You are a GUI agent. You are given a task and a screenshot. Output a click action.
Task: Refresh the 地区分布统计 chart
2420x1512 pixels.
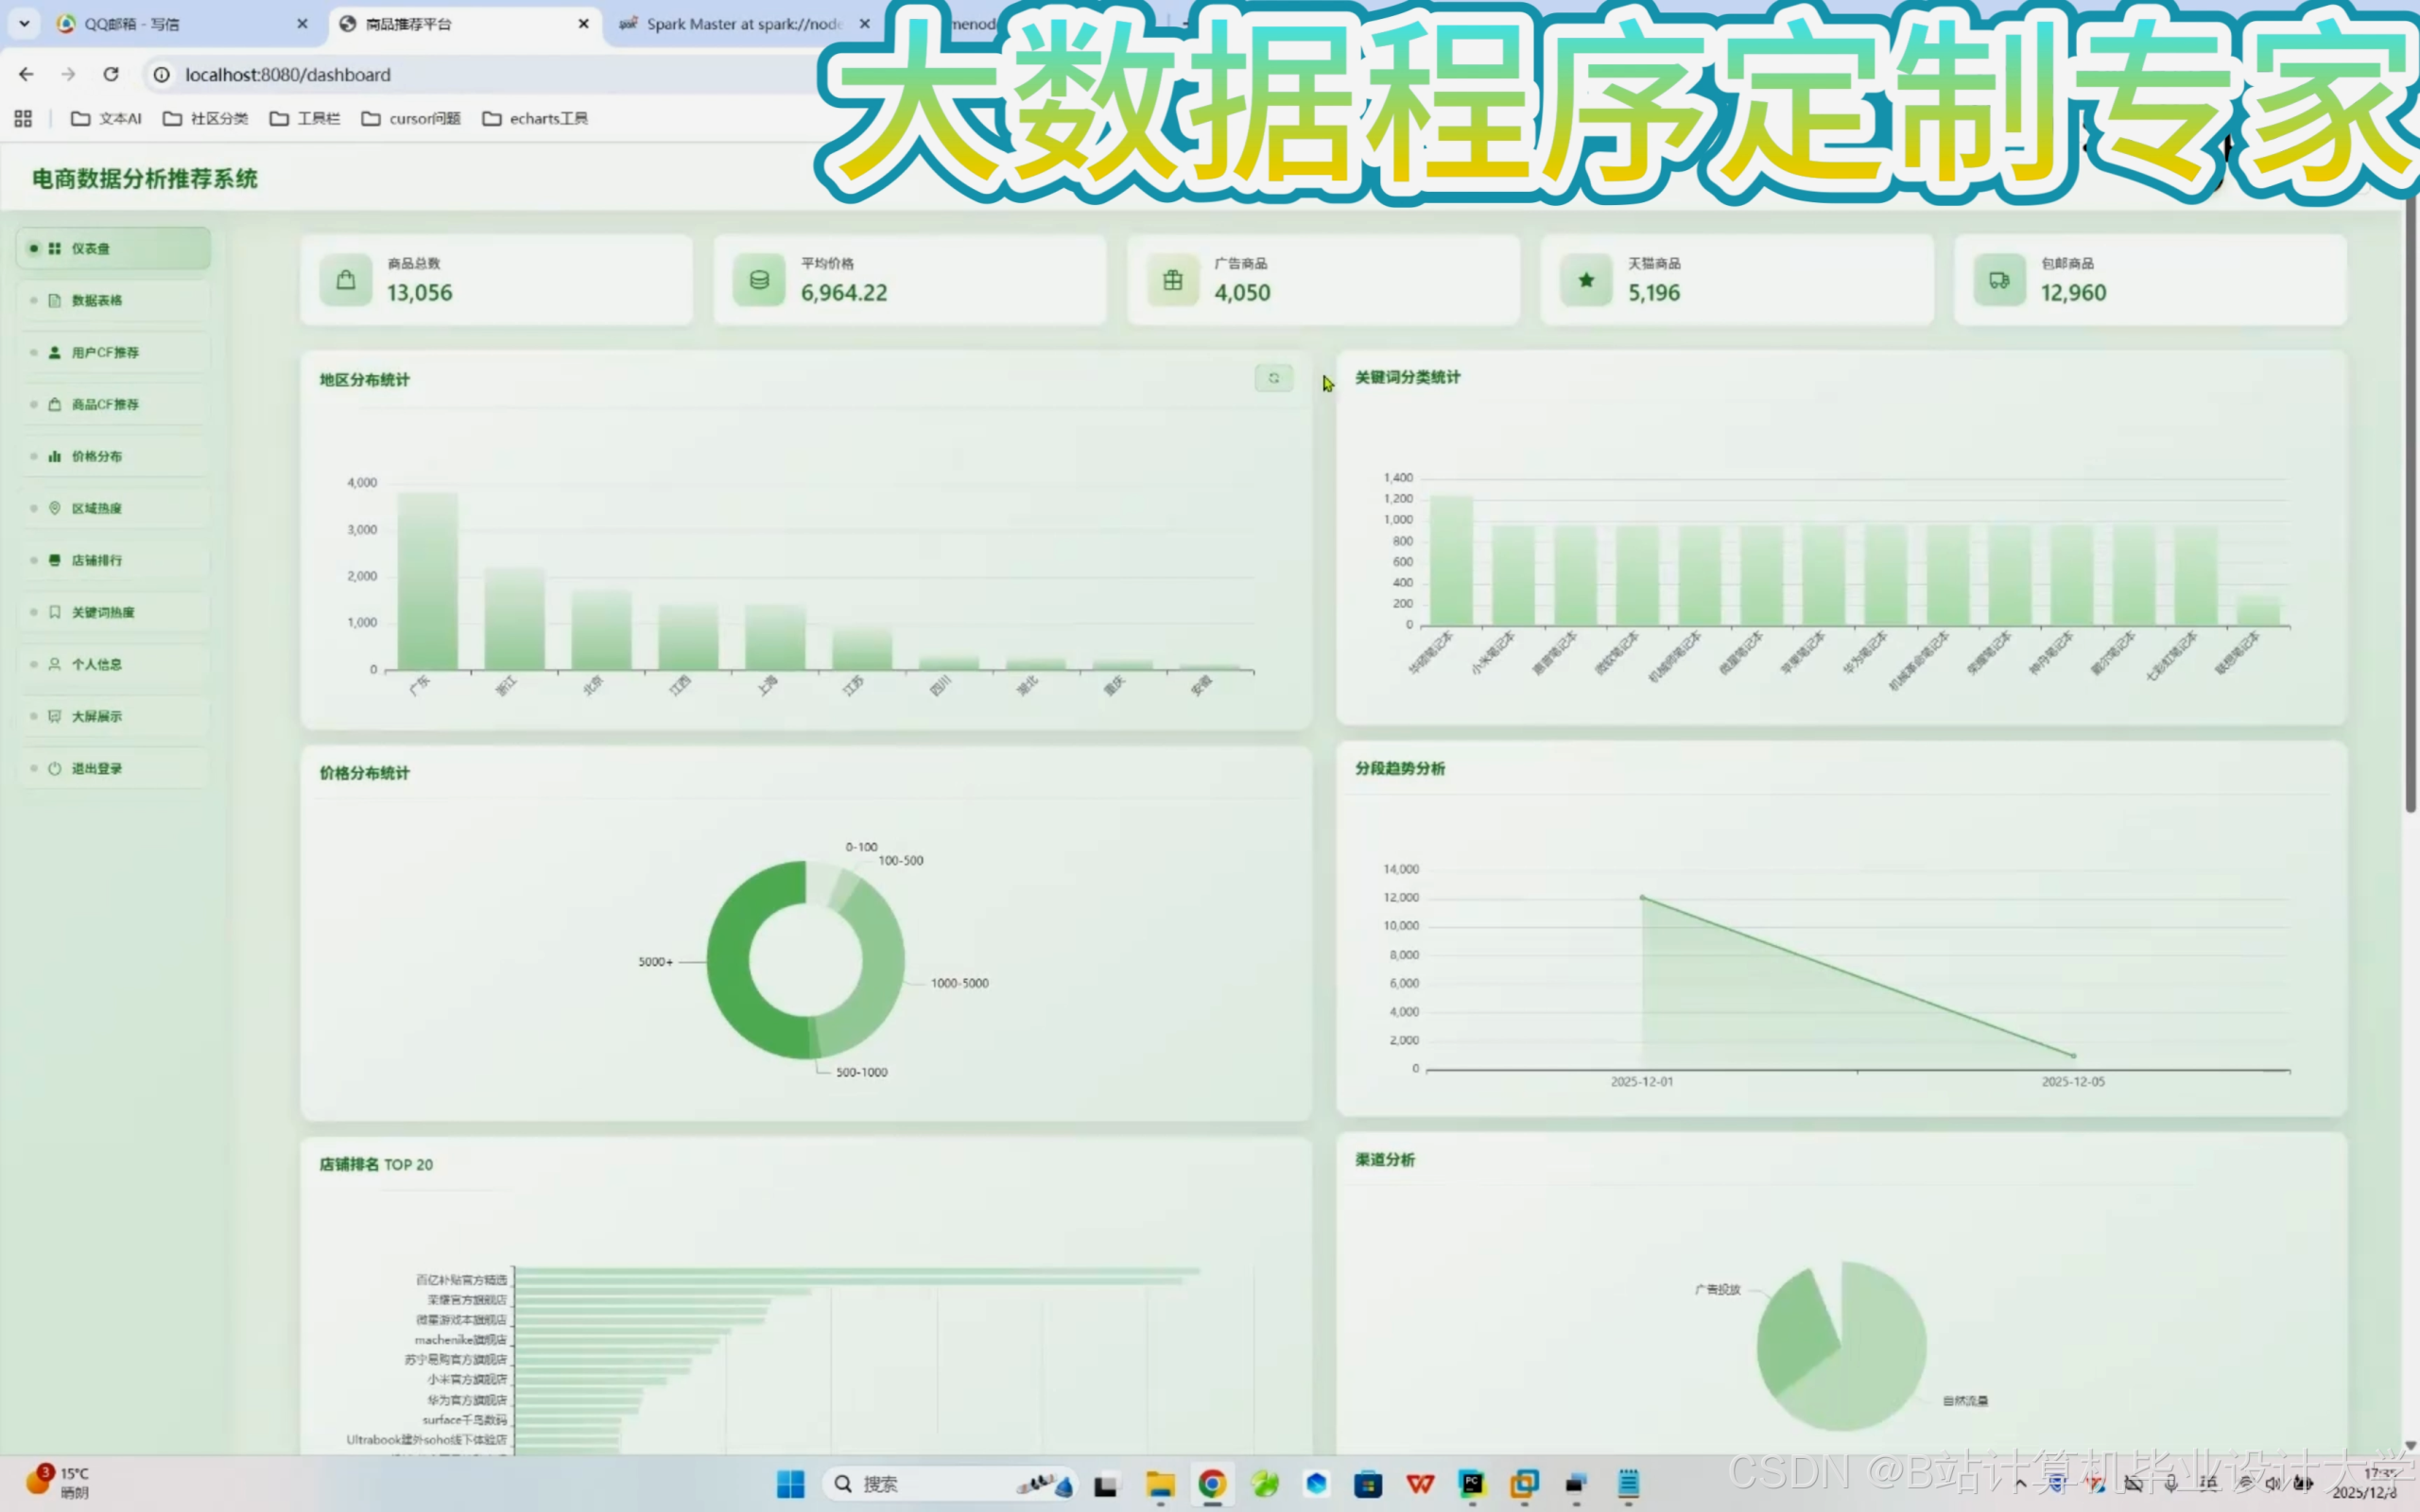click(1273, 378)
